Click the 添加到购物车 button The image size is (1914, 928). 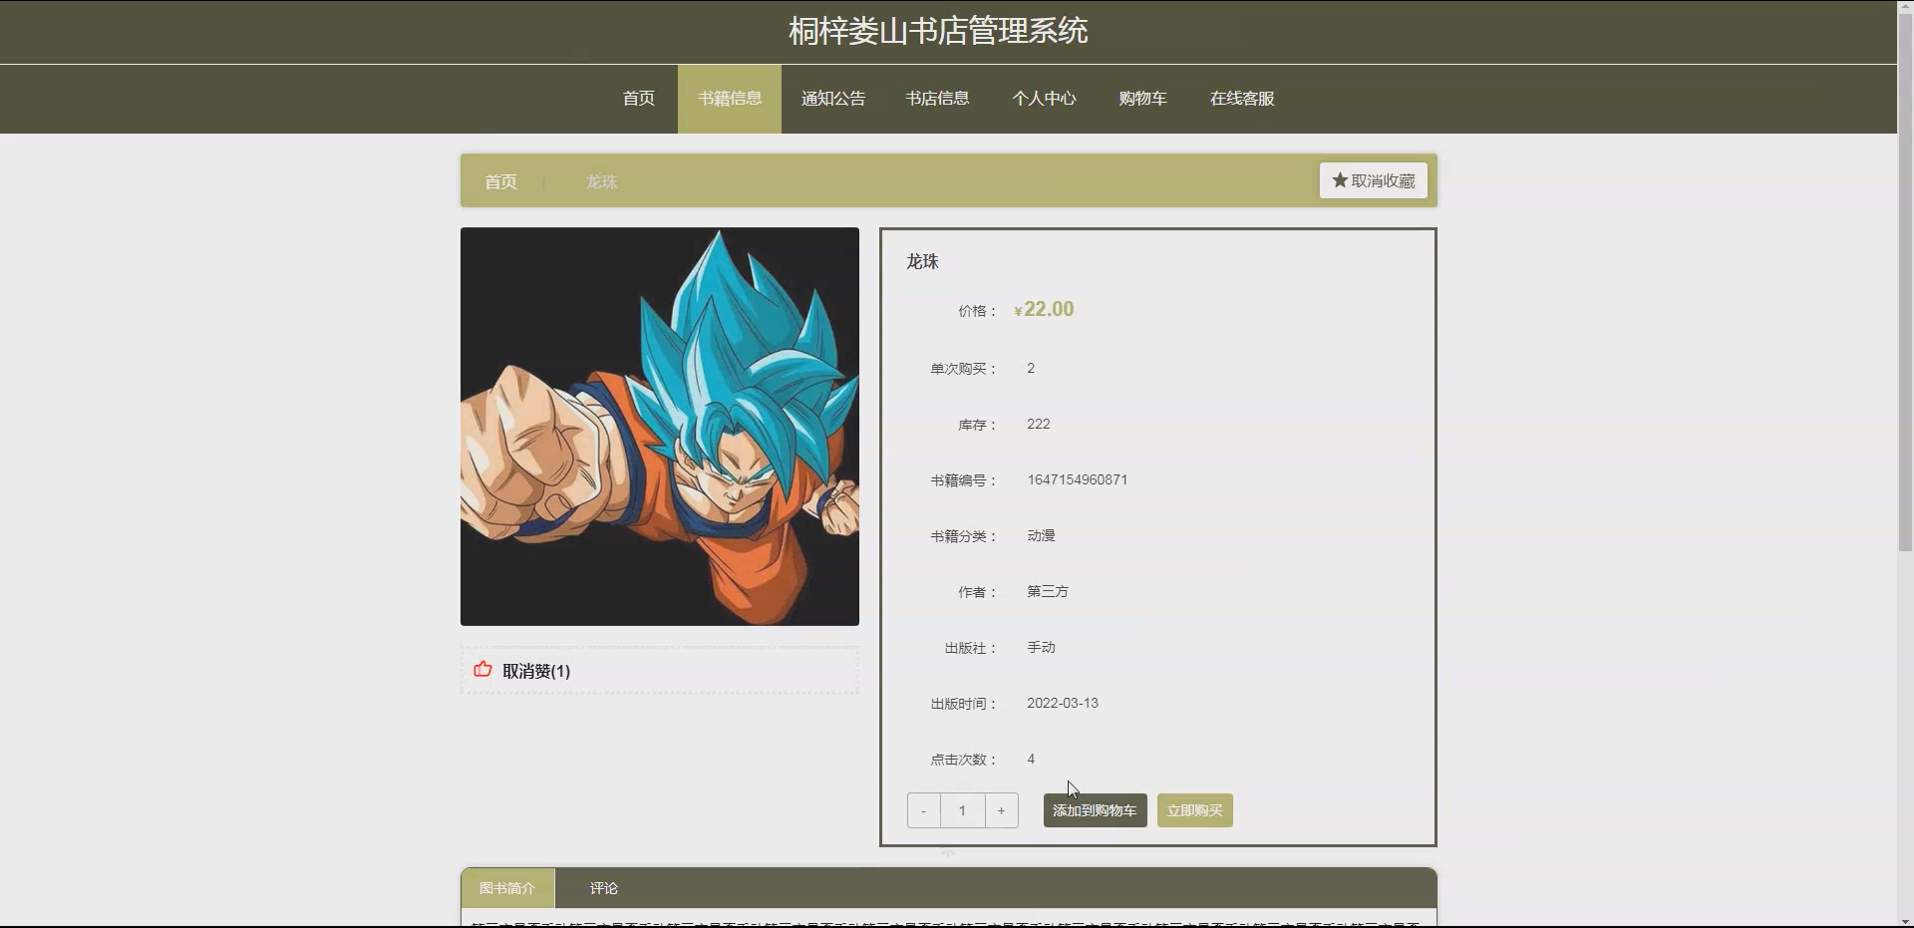(1094, 811)
